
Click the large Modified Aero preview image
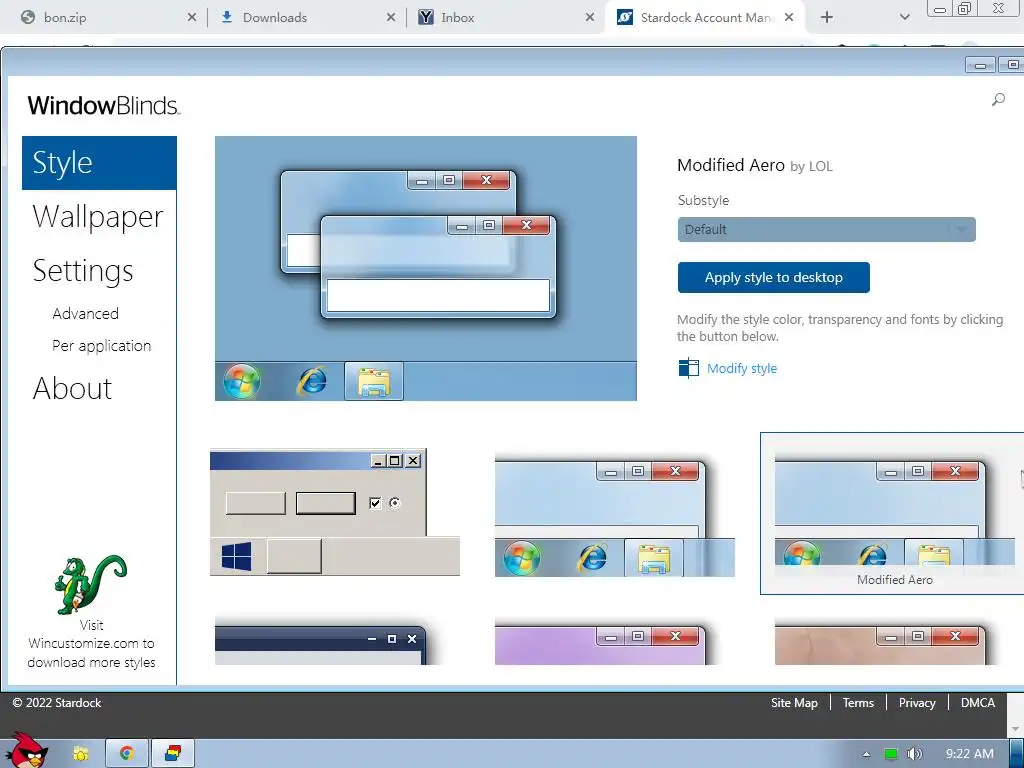pyautogui.click(x=426, y=268)
